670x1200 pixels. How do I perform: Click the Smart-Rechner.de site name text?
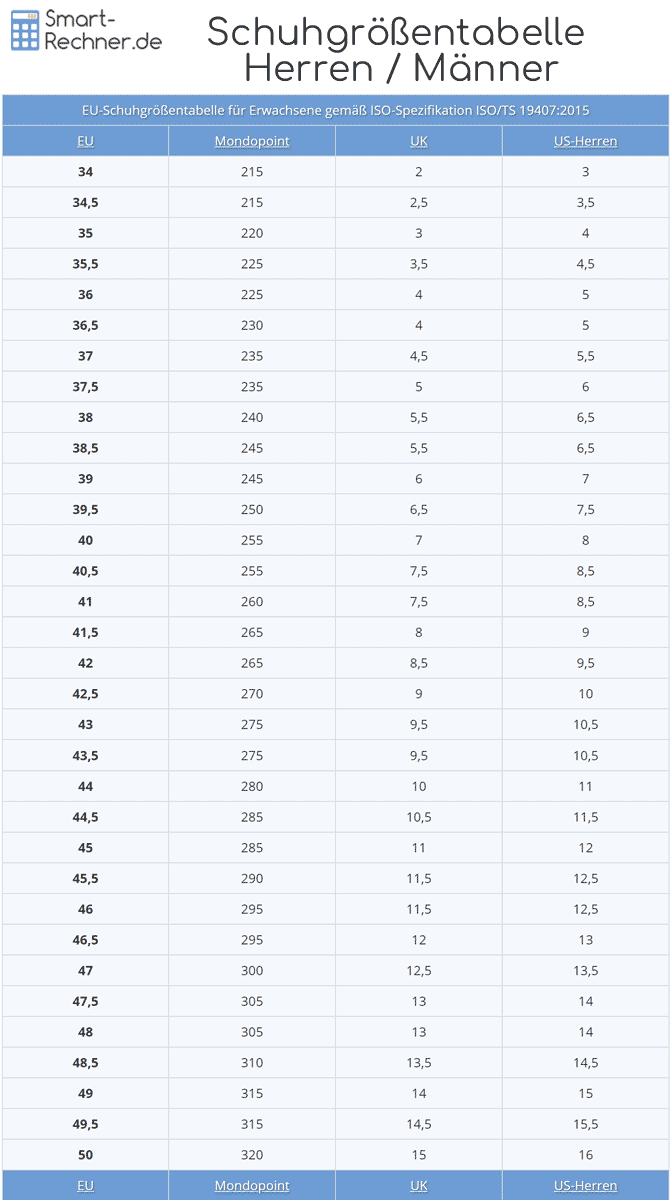pyautogui.click(x=103, y=31)
